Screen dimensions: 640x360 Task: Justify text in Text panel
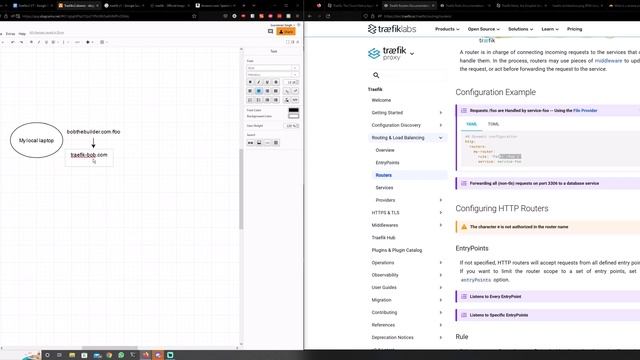click(x=276, y=91)
